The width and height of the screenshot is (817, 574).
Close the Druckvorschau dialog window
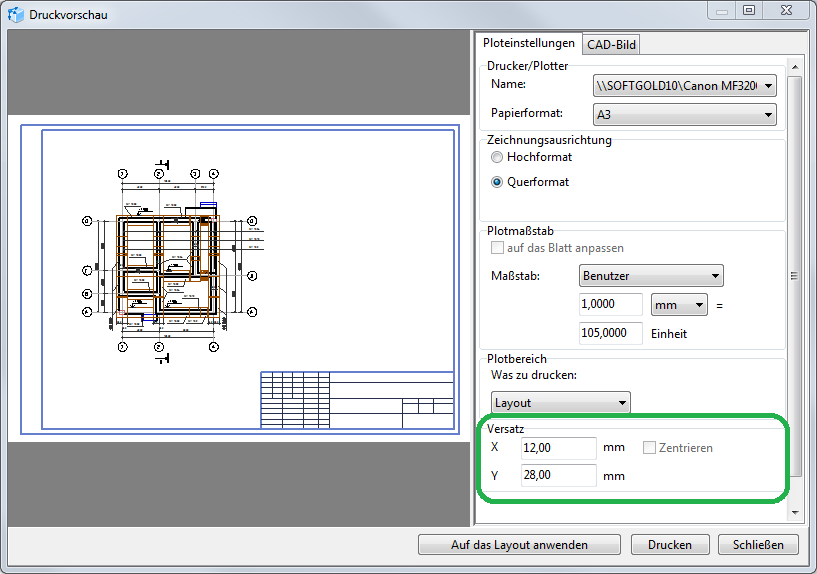782,10
